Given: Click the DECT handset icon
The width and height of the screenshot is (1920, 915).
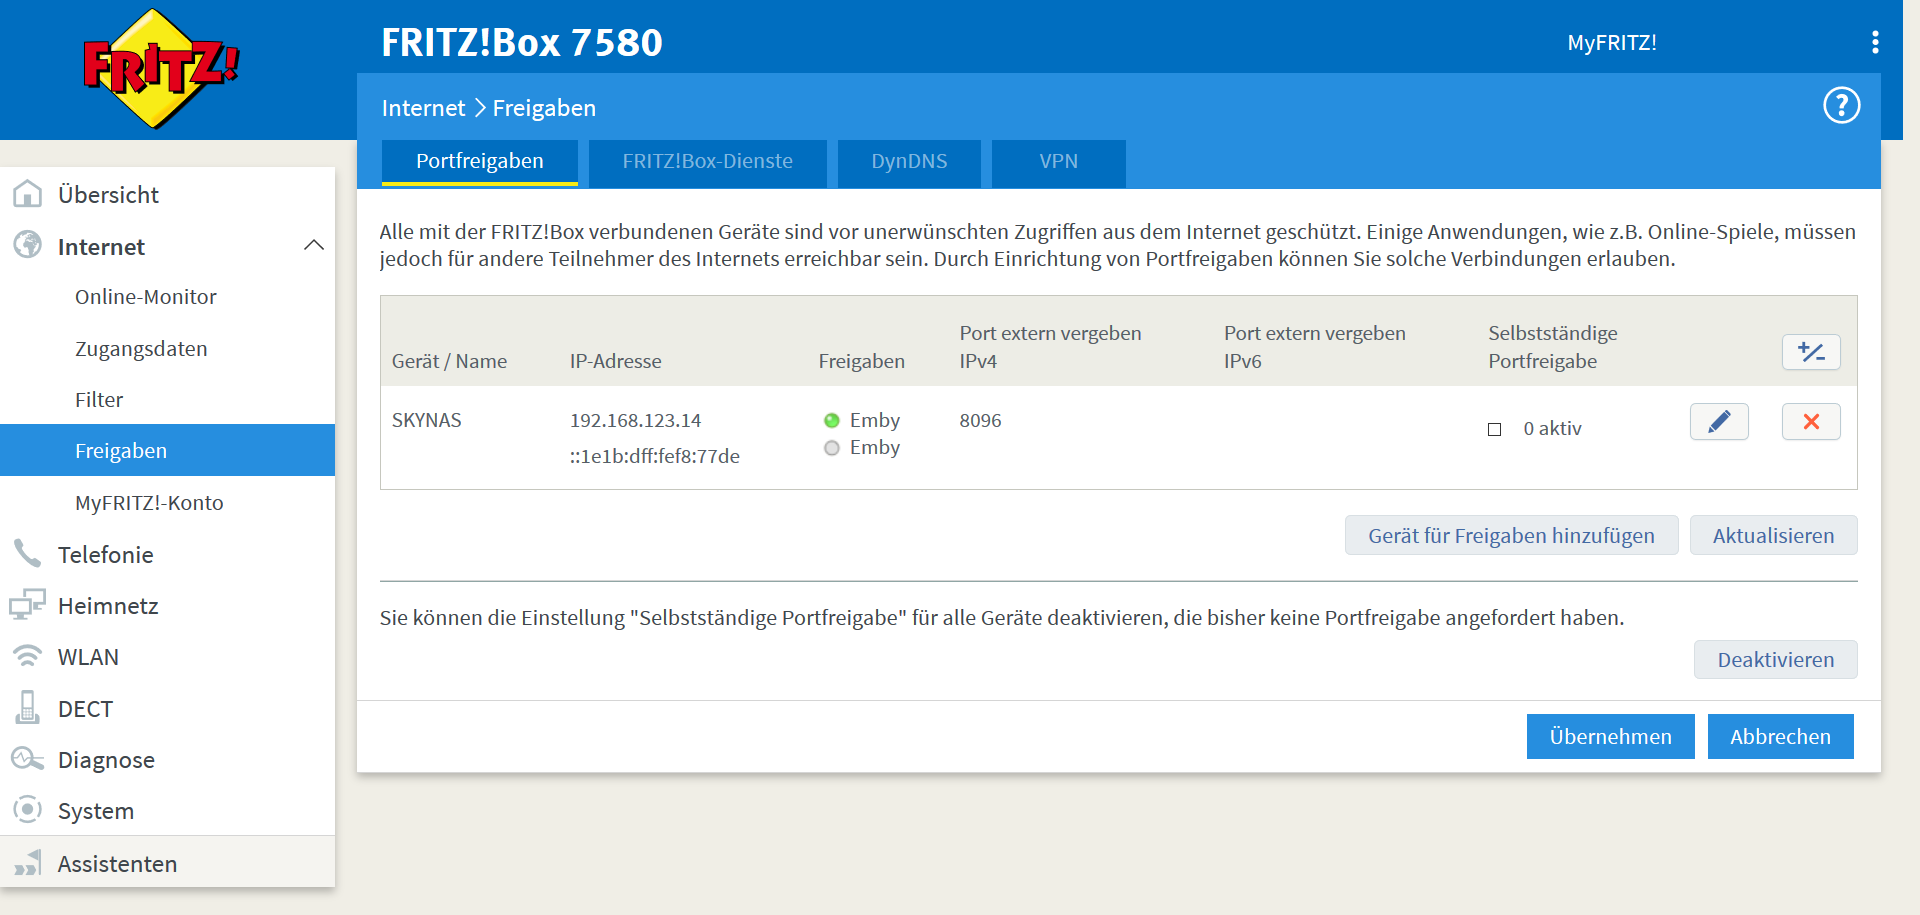Looking at the screenshot, I should point(28,707).
